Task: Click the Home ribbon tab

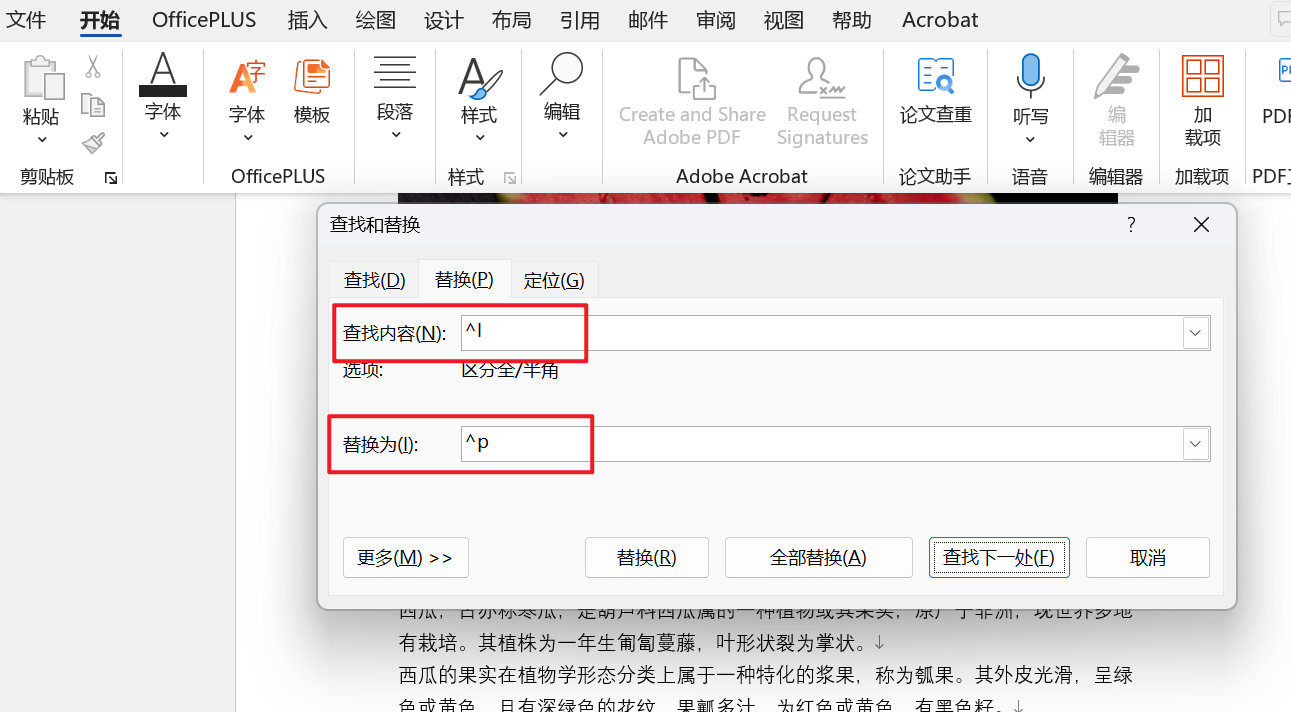Action: click(x=100, y=20)
